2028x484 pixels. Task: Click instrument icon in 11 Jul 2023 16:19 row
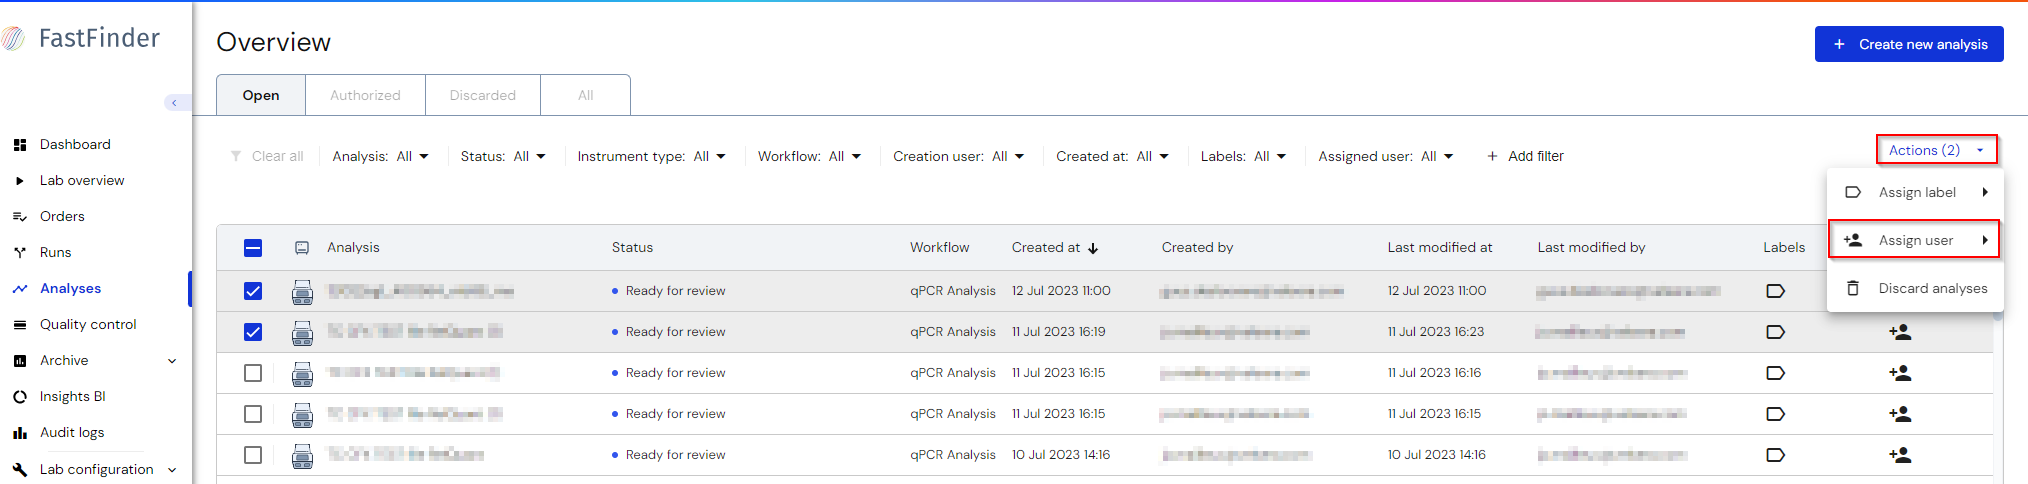pos(302,333)
